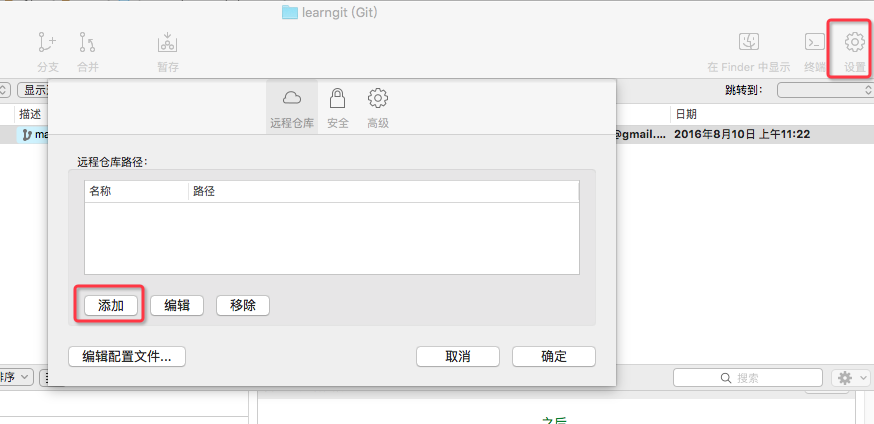Screen dimensions: 874x424
Task: Confirm with the OK (确定) button
Action: 553,357
